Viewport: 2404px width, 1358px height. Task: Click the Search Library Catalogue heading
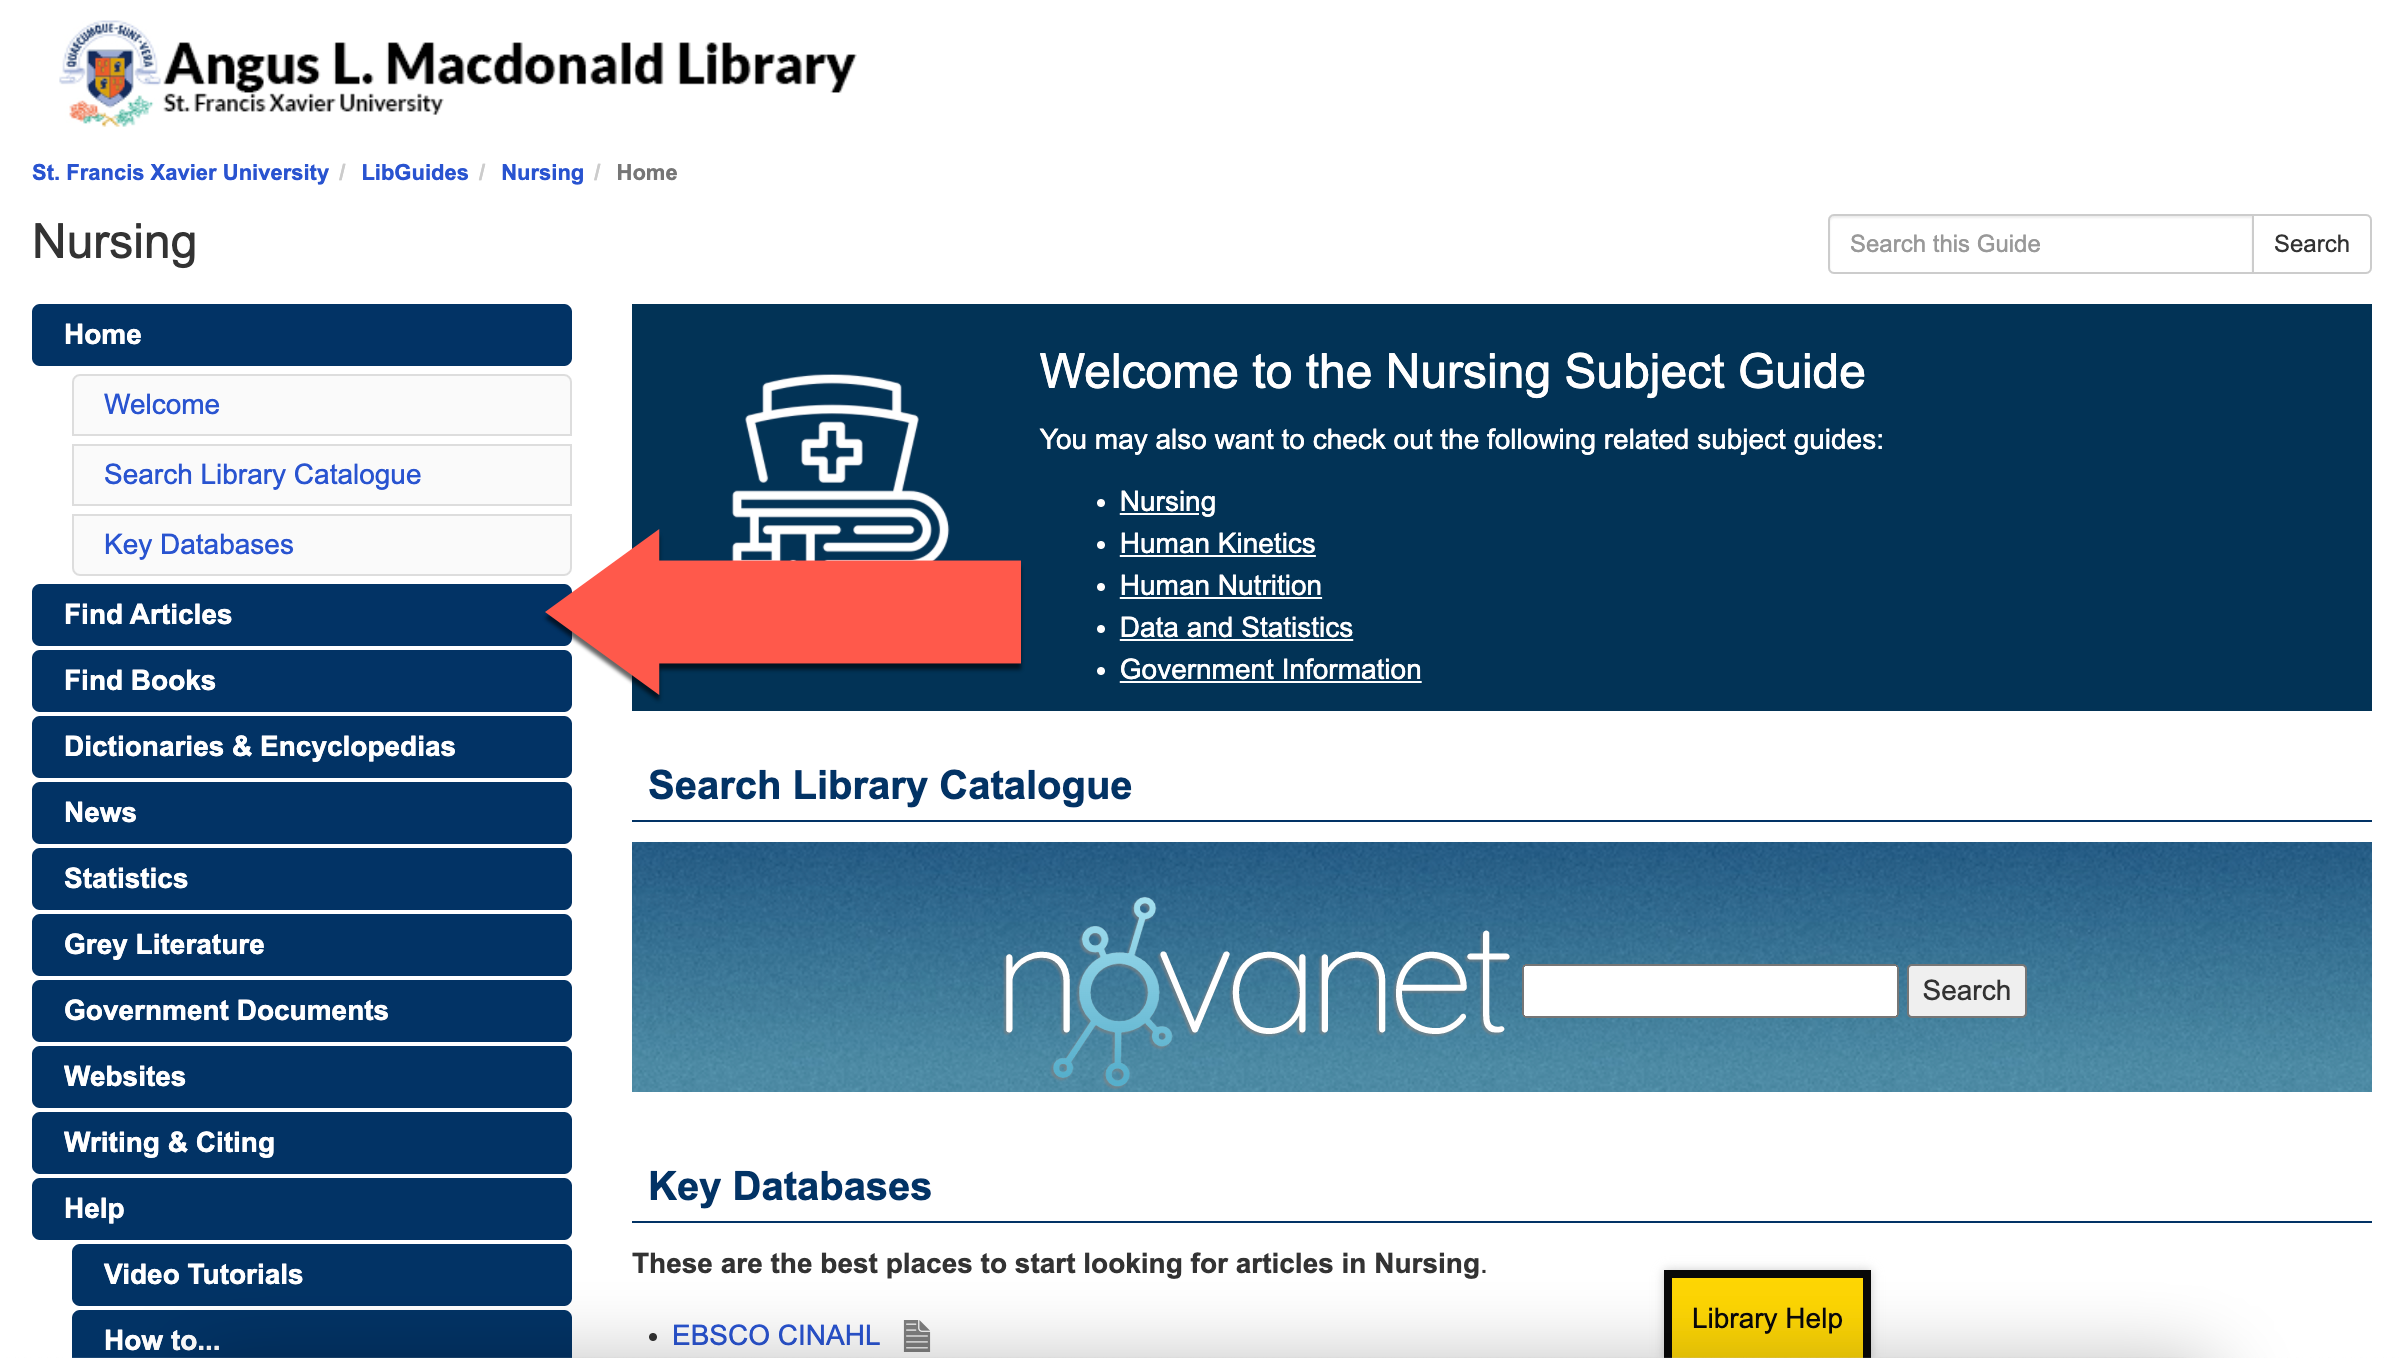(890, 785)
